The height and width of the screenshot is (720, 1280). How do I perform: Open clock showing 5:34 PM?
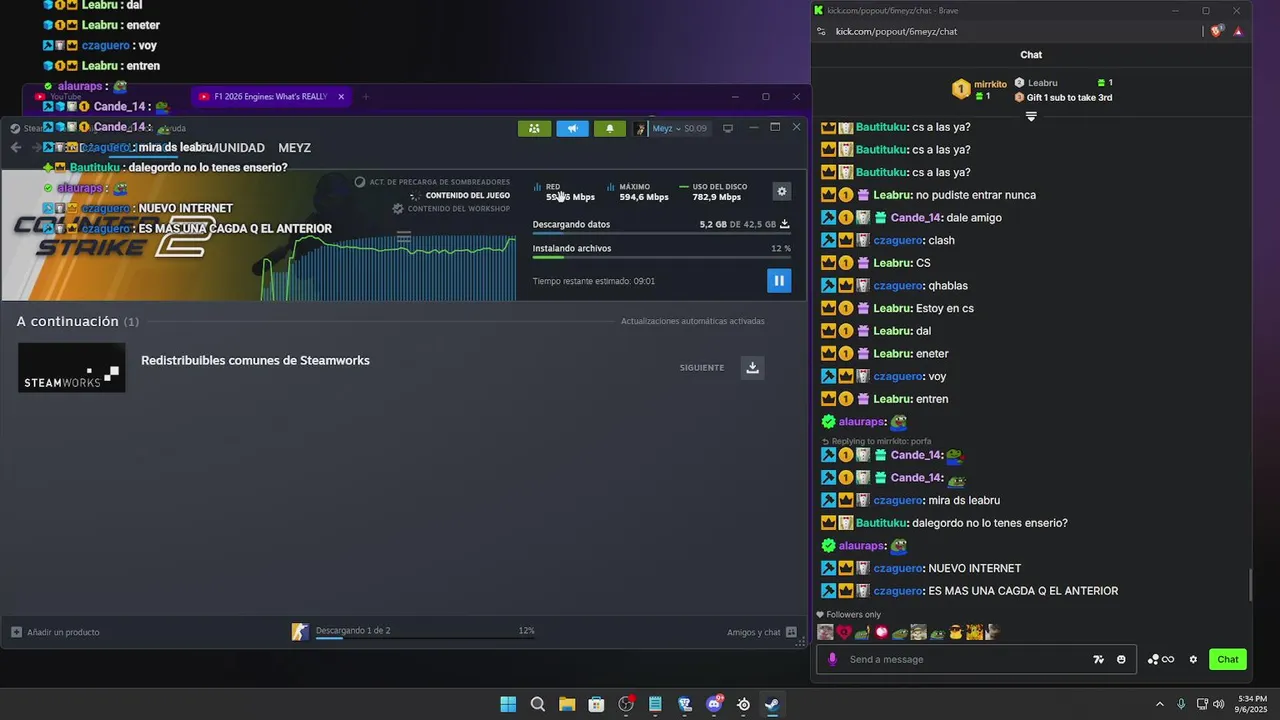click(1252, 704)
